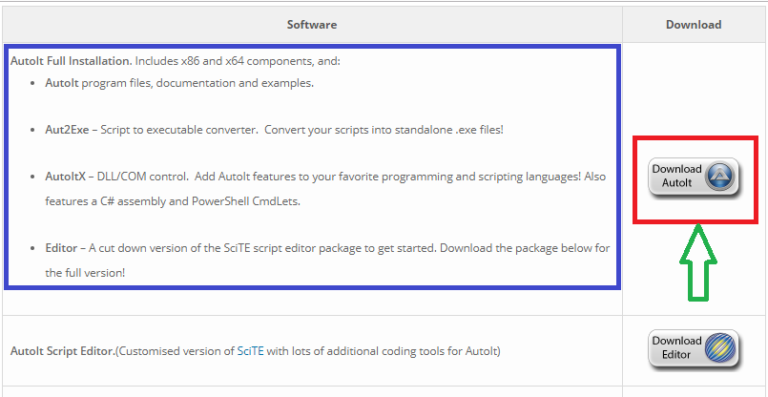Click the Software column header
768x397 pixels.
pos(312,24)
